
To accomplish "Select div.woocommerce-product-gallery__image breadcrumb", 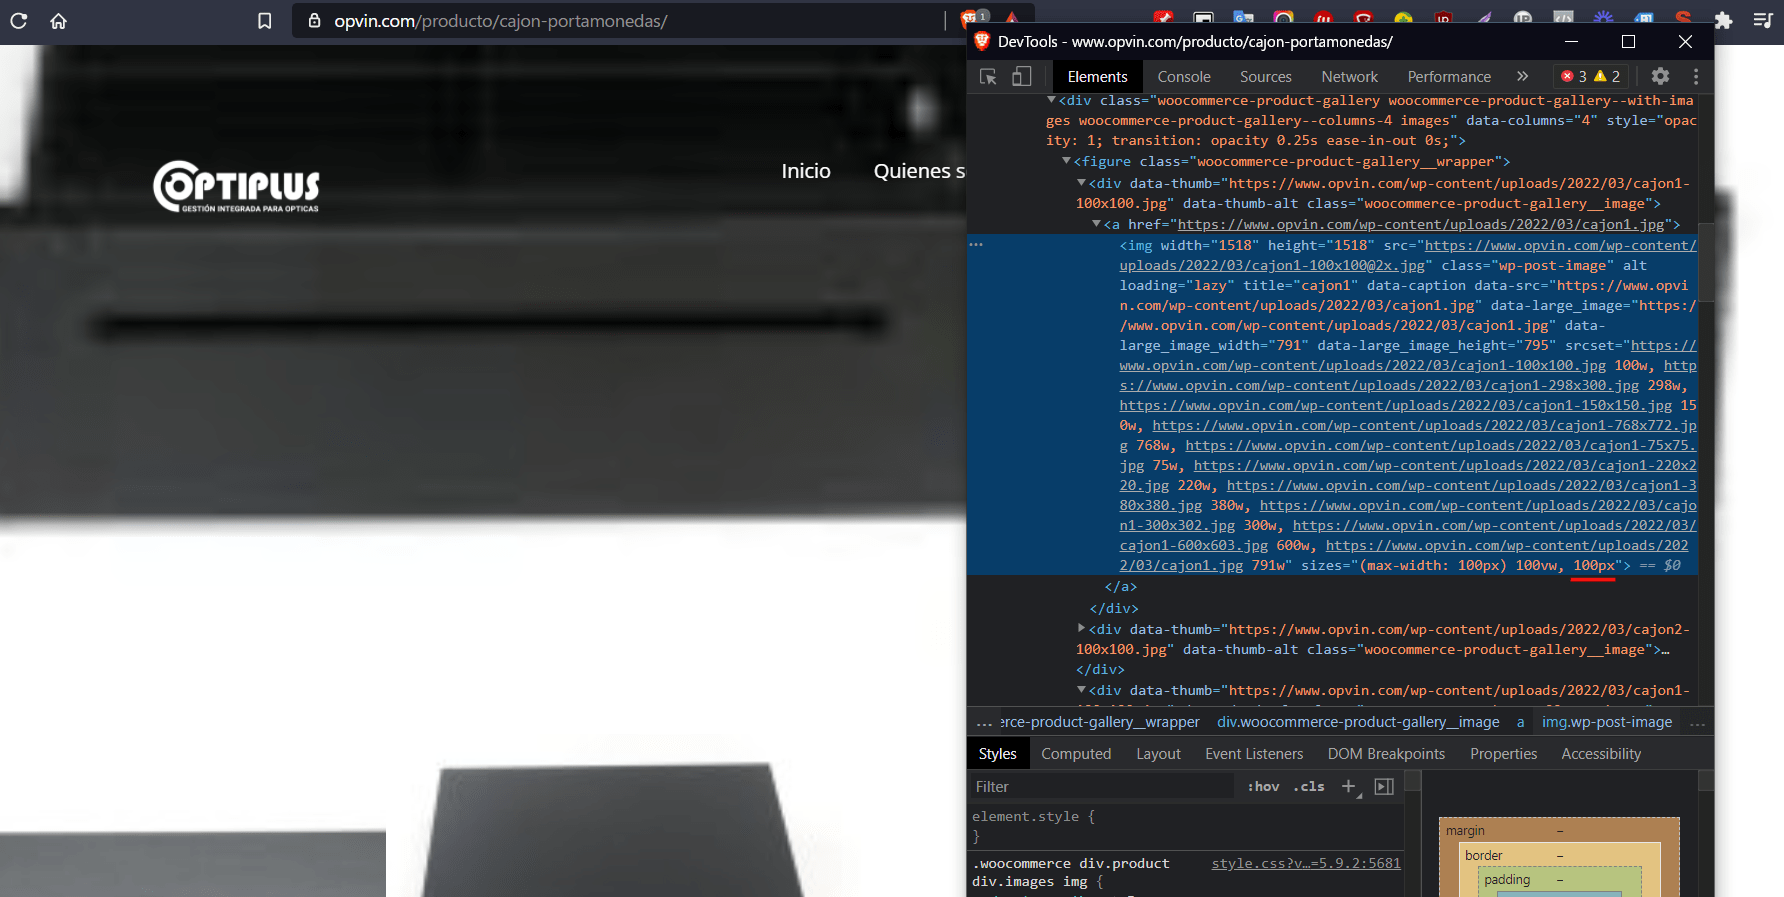I will click(x=1358, y=722).
